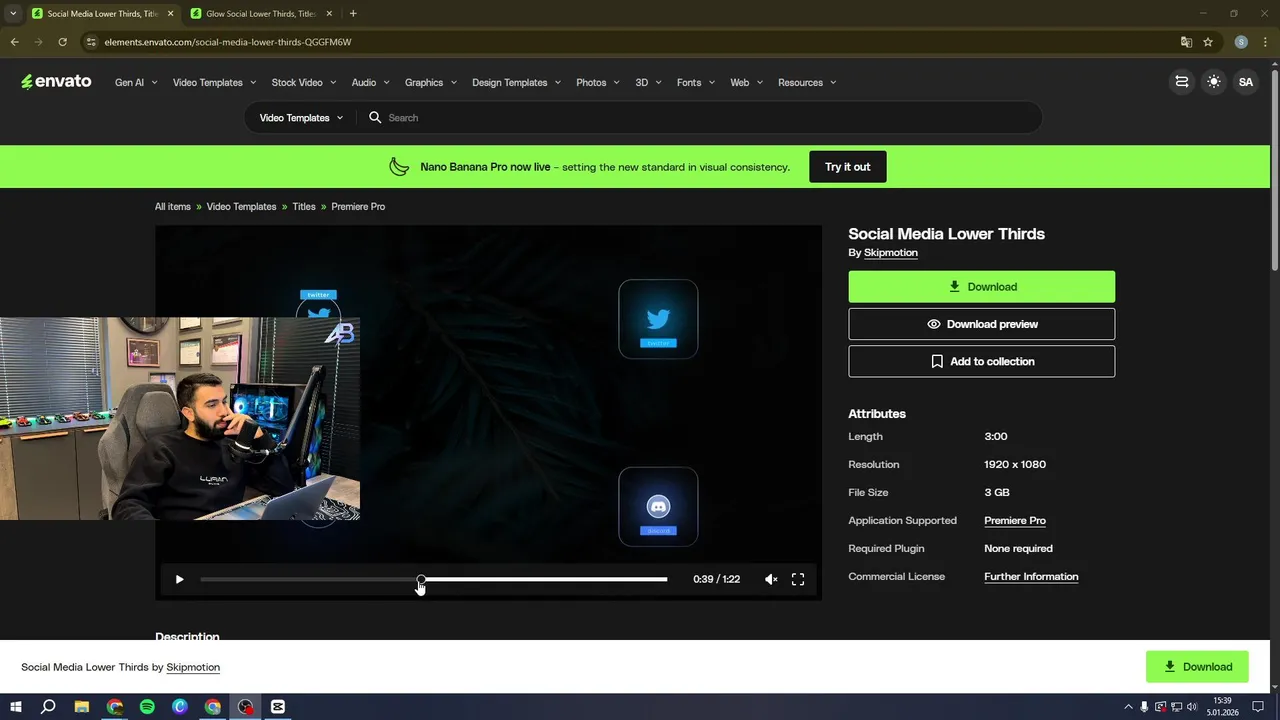The height and width of the screenshot is (720, 1280).
Task: Open the Envato logo homepage link
Action: [56, 82]
